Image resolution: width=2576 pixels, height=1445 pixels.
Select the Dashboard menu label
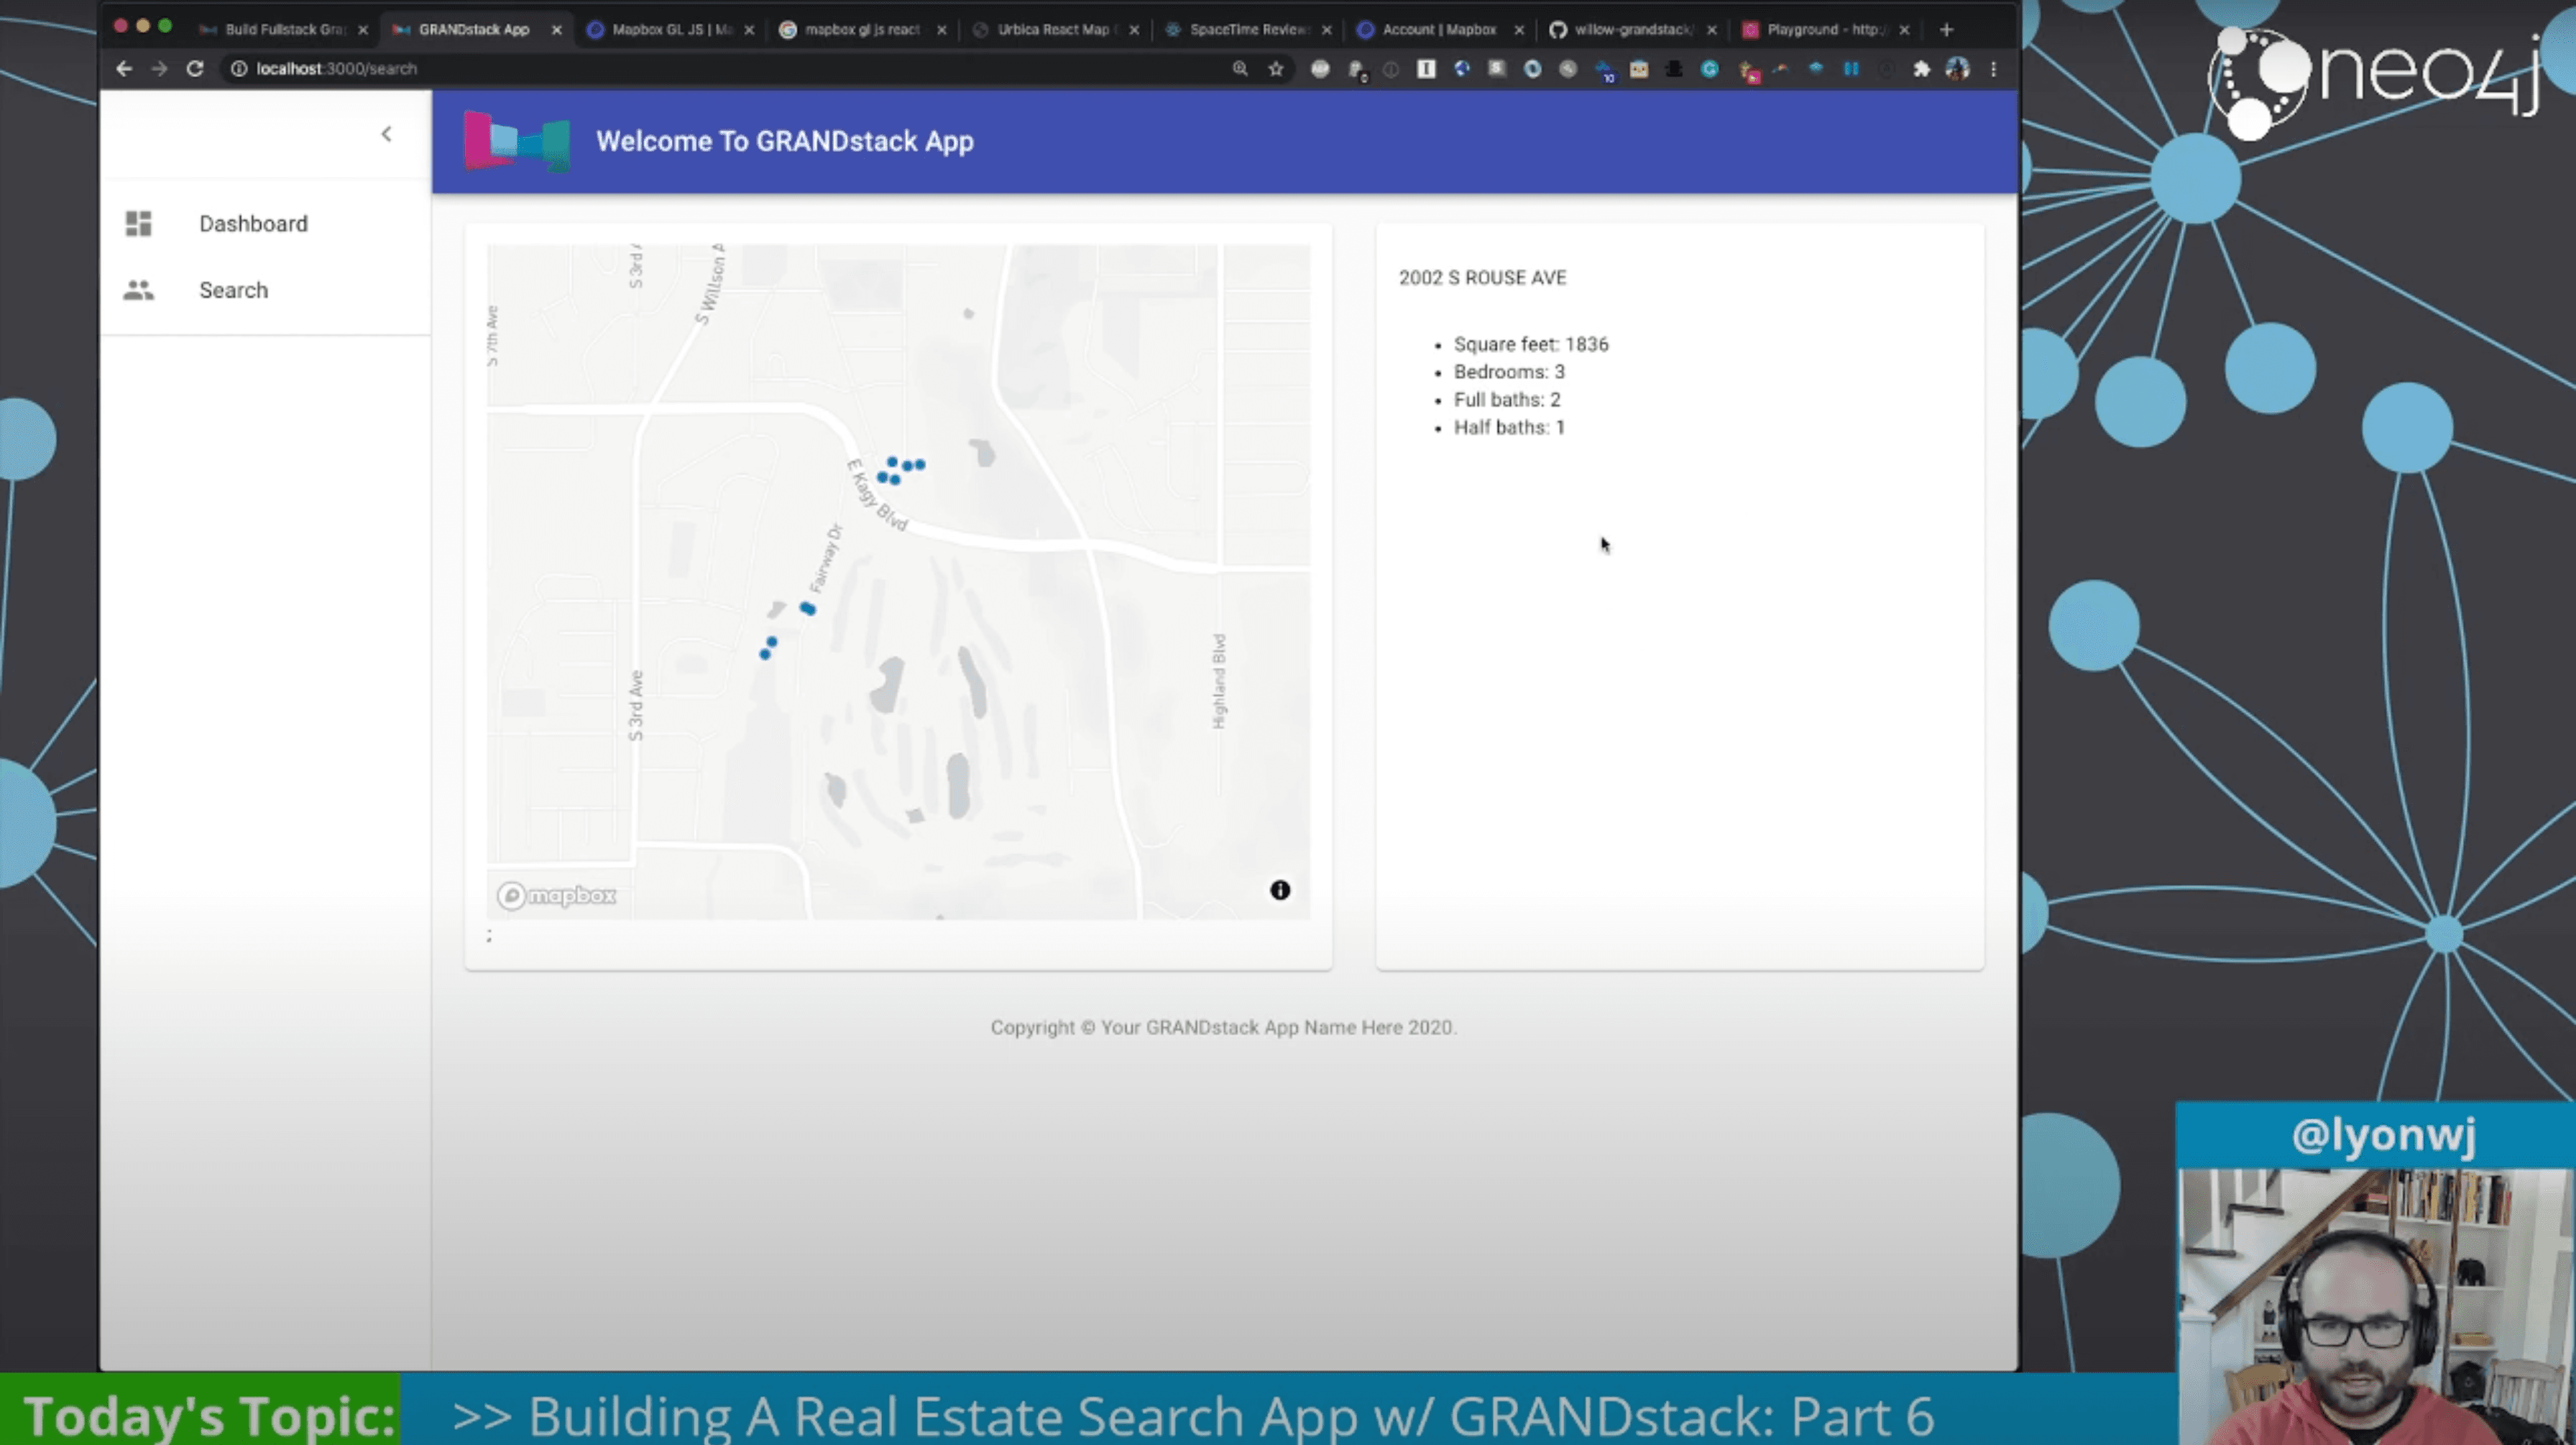(253, 223)
